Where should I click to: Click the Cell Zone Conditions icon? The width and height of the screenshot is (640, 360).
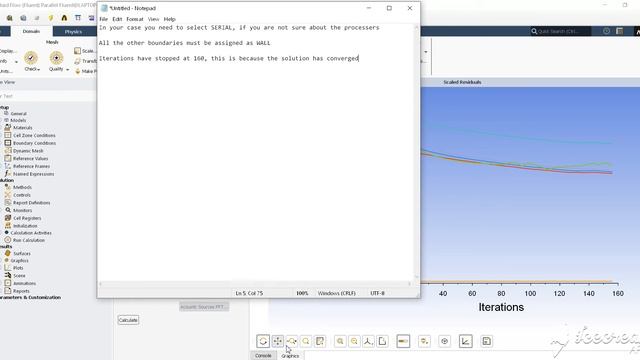click(7, 135)
